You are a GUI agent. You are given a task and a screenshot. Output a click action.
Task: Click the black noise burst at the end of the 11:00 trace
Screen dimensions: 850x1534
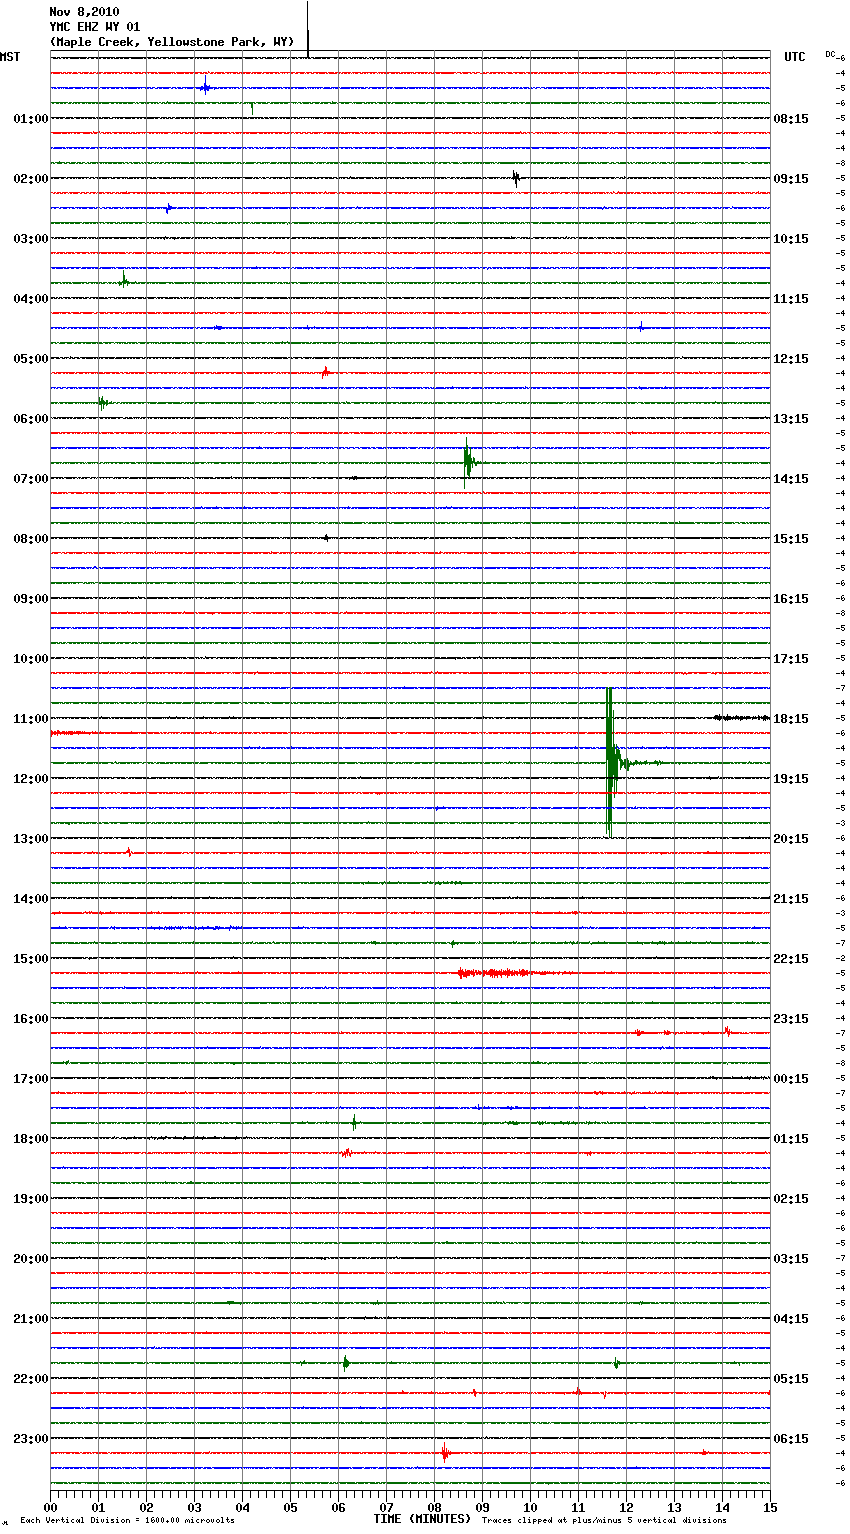pos(741,717)
